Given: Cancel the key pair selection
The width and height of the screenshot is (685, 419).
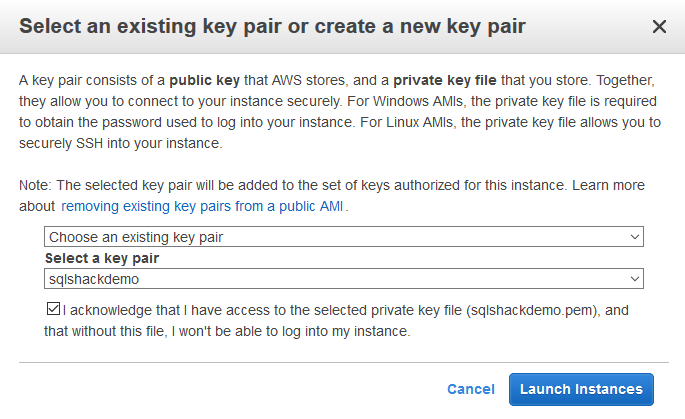Looking at the screenshot, I should tap(470, 389).
